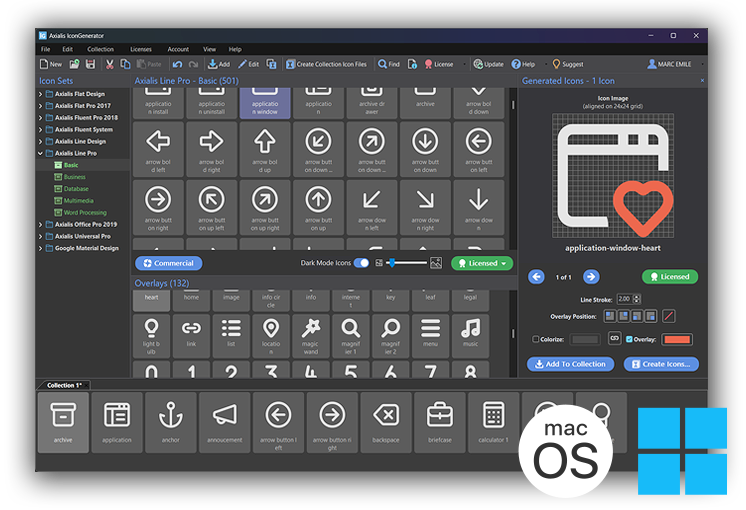Select the arrow down right icon
Viewport: 746px width, 510px height.
tap(425, 207)
